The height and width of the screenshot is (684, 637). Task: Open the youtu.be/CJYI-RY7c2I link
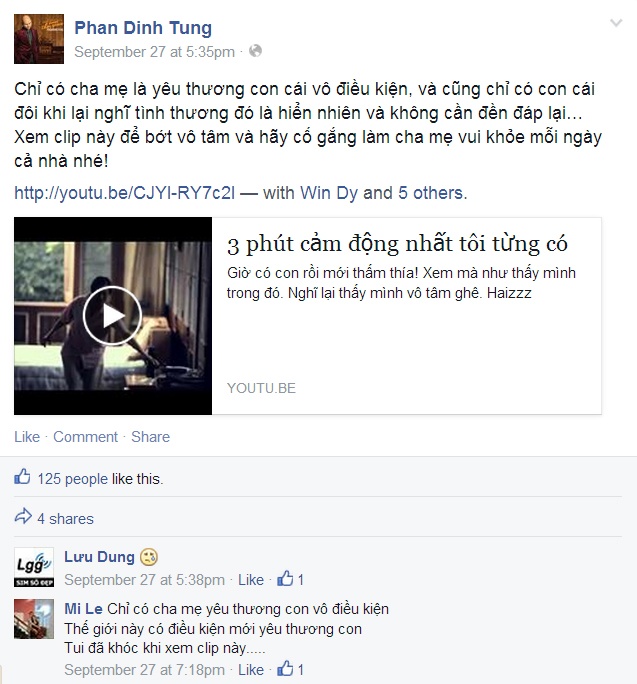(x=124, y=193)
